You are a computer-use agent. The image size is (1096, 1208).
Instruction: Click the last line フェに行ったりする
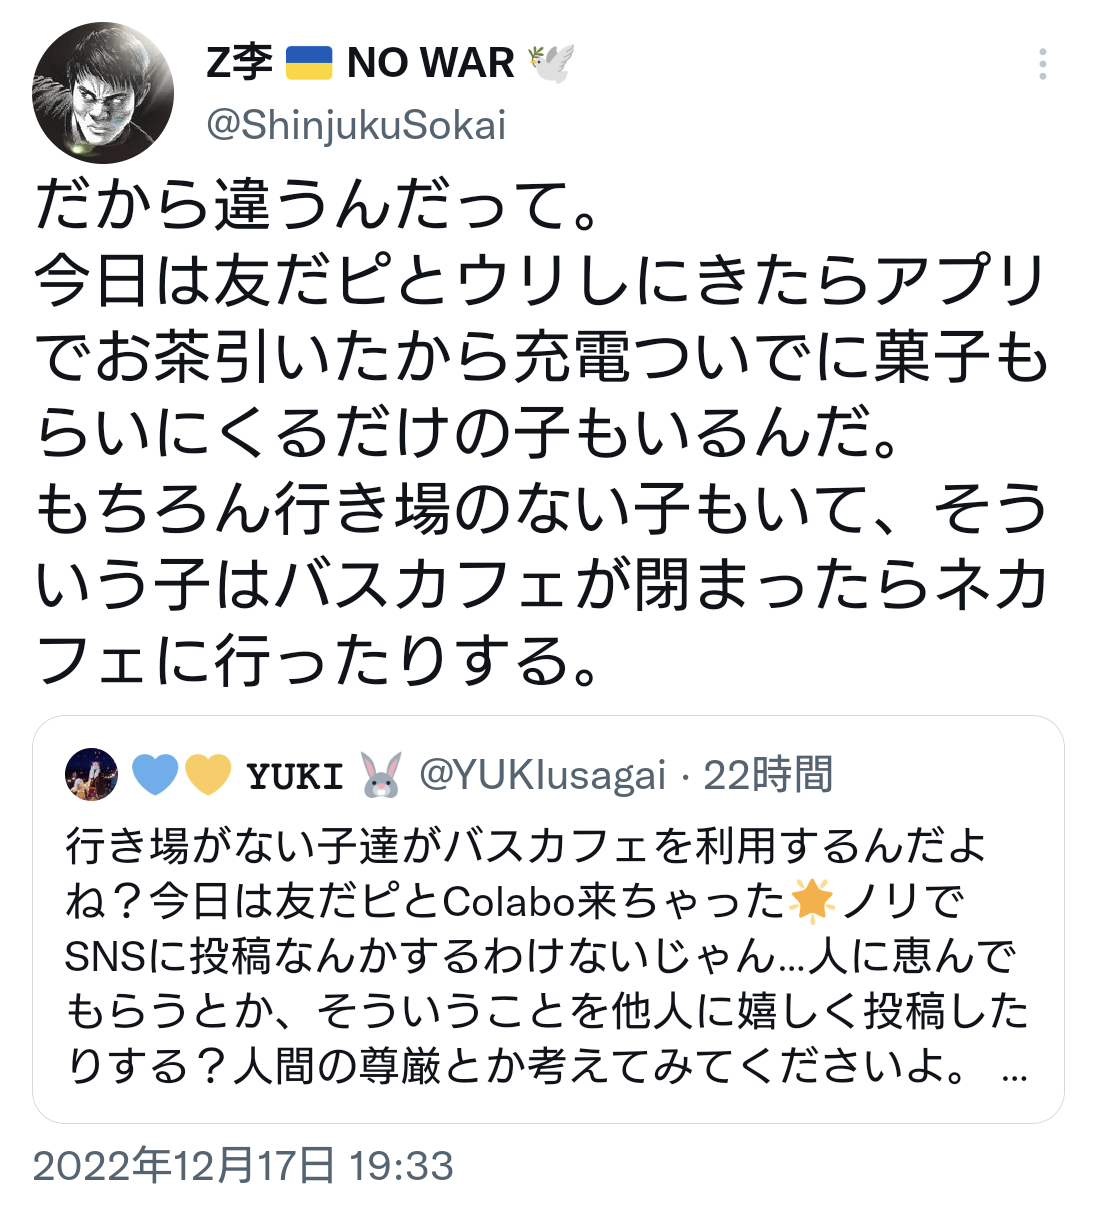pos(319,661)
